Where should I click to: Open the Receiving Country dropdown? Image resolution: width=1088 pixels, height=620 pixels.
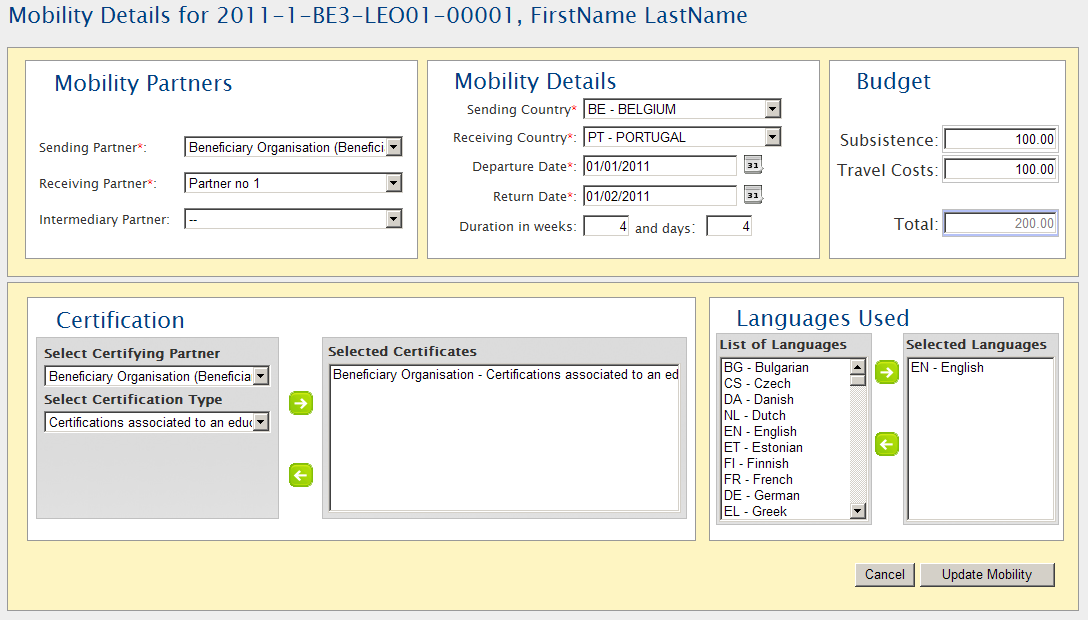click(x=772, y=137)
